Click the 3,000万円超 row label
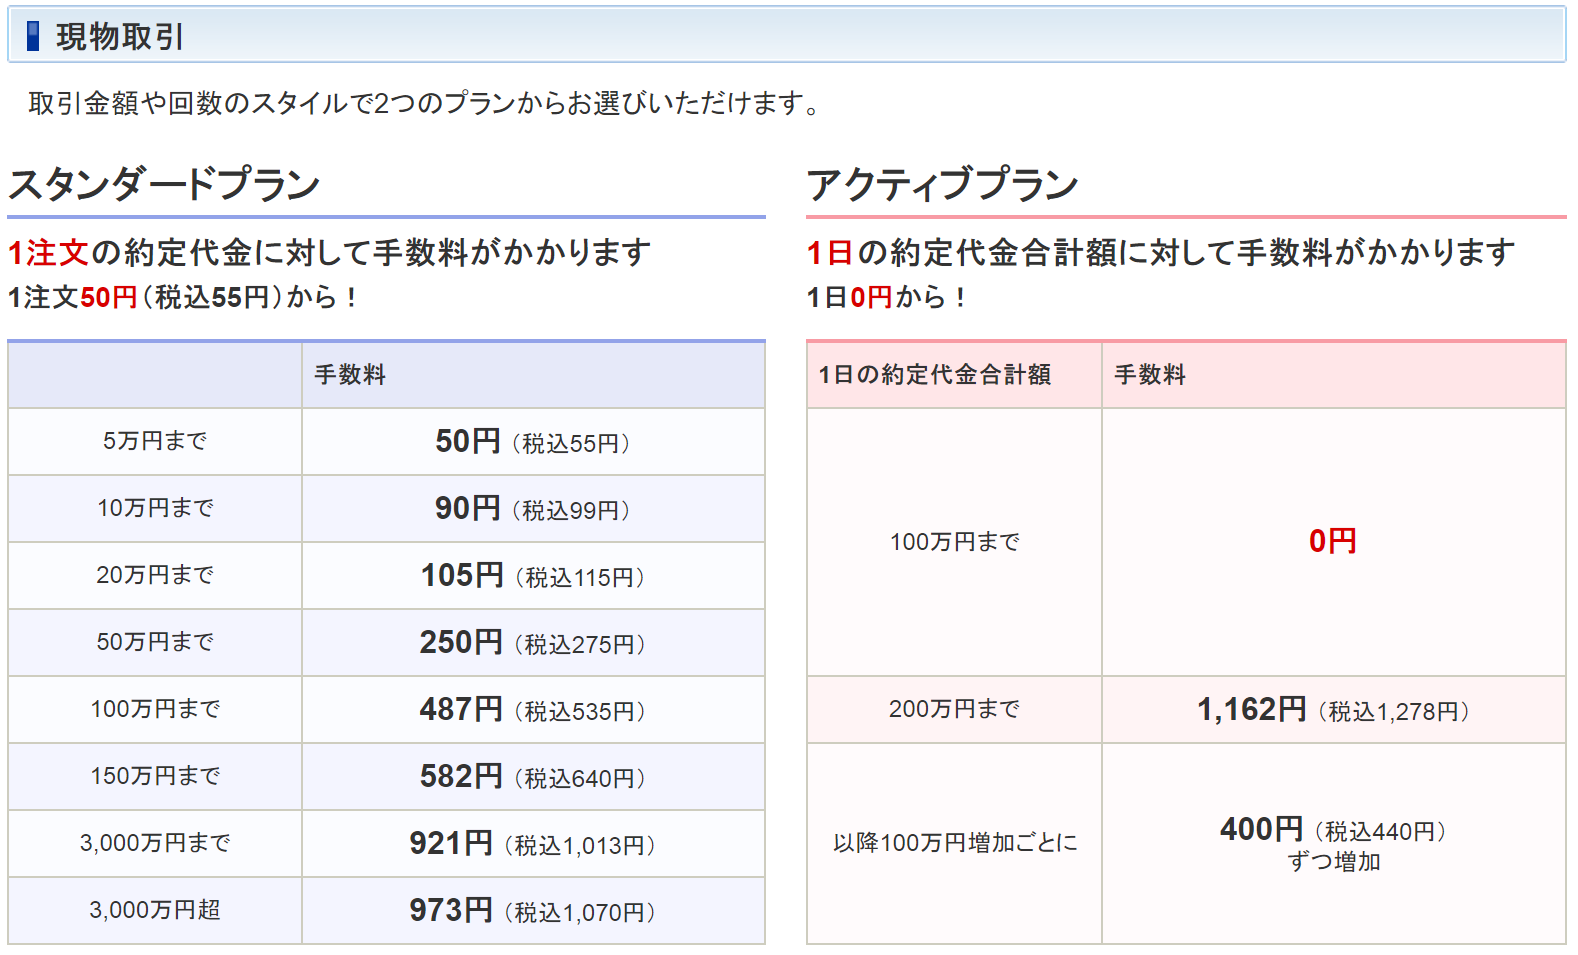This screenshot has width=1578, height=955. (155, 910)
